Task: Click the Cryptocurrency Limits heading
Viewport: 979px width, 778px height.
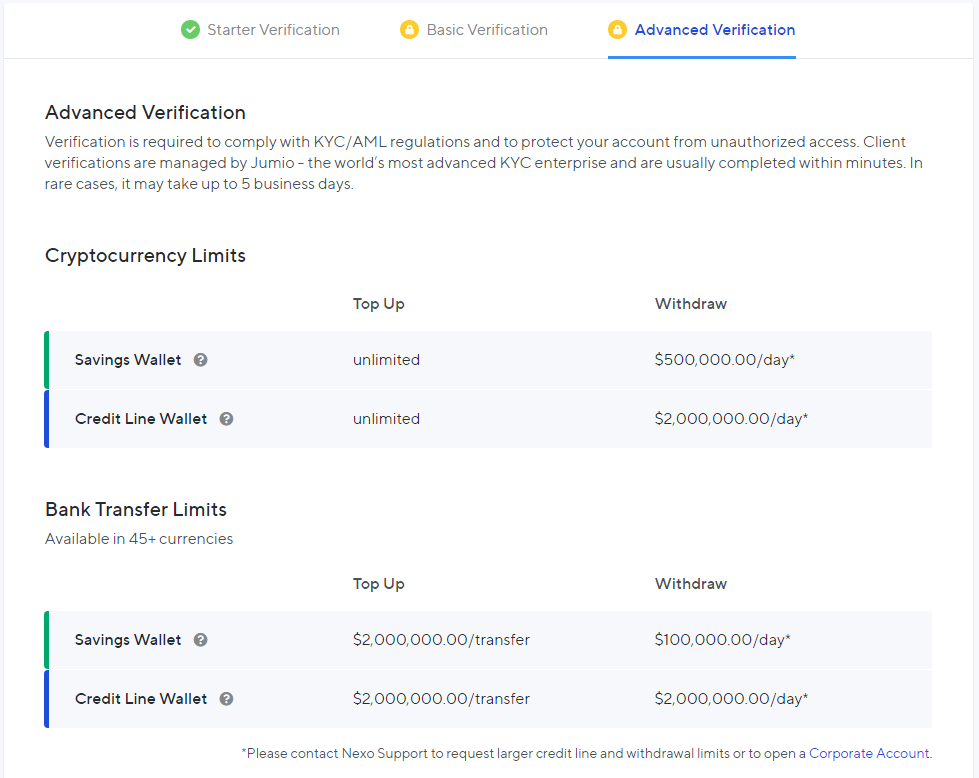Action: pyautogui.click(x=145, y=256)
